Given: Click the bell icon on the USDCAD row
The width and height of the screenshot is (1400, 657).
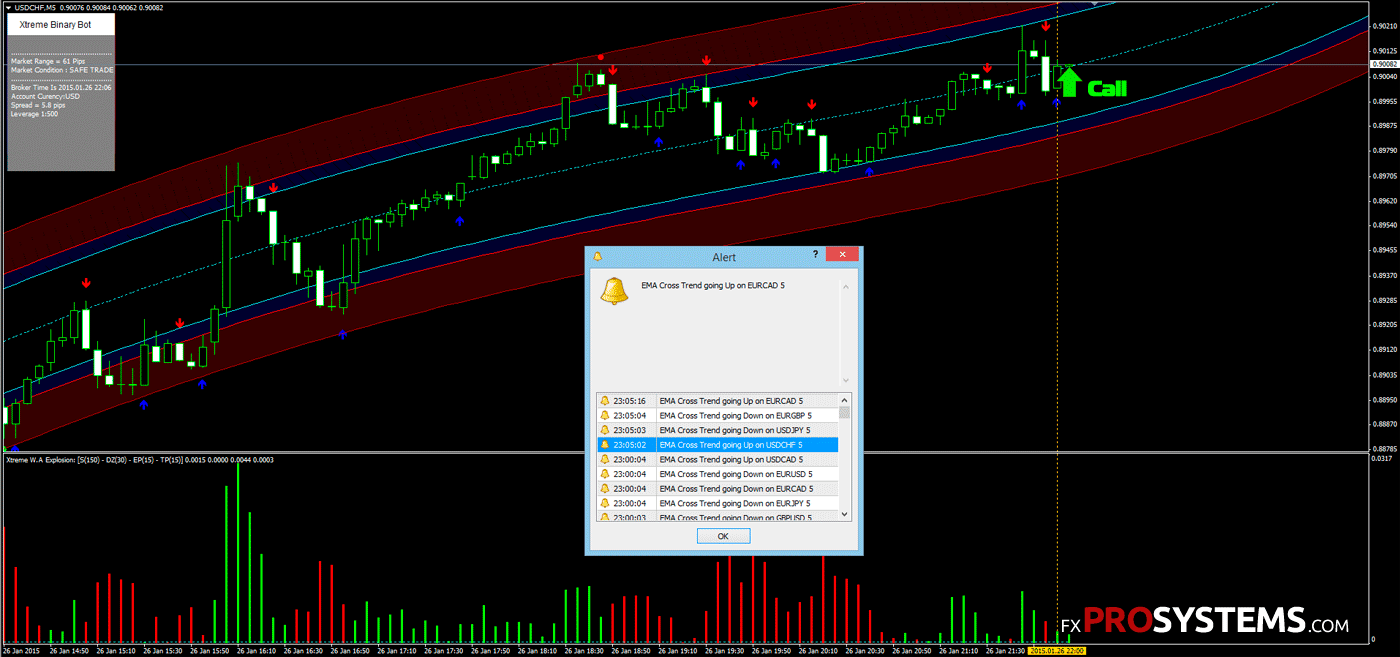Looking at the screenshot, I should [x=604, y=459].
